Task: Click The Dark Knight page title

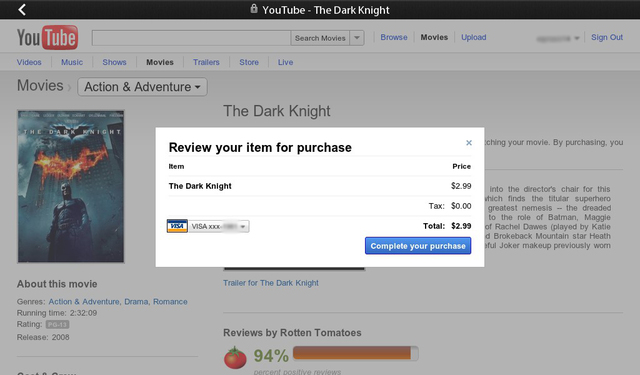Action: coord(277,111)
